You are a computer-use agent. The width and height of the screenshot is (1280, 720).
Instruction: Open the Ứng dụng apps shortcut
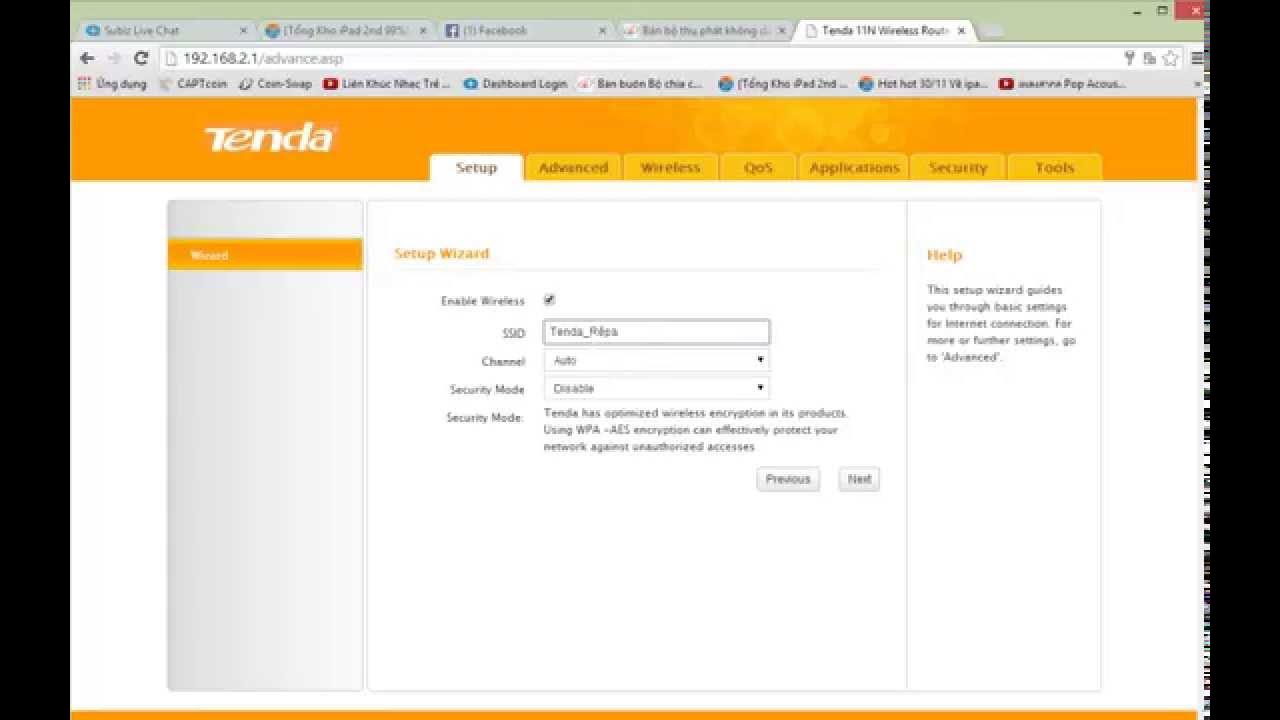[x=111, y=84]
